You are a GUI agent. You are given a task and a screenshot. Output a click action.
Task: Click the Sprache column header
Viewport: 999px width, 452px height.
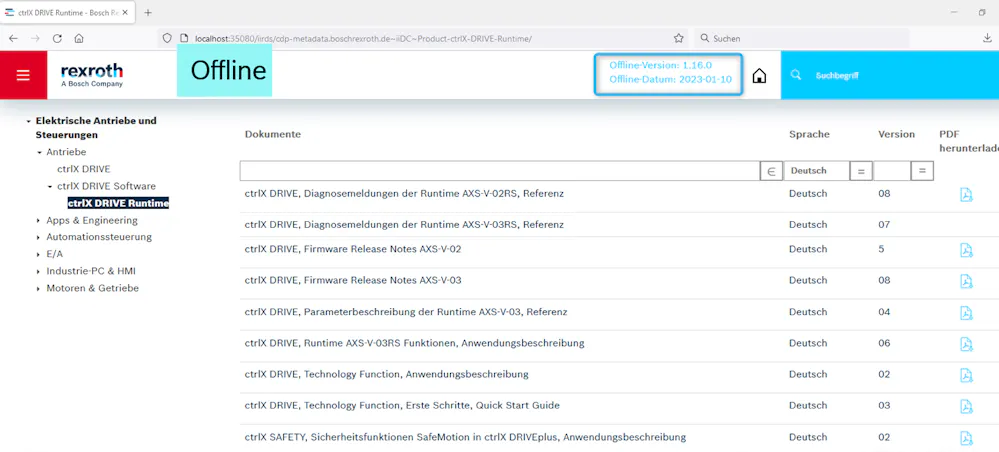pos(809,135)
